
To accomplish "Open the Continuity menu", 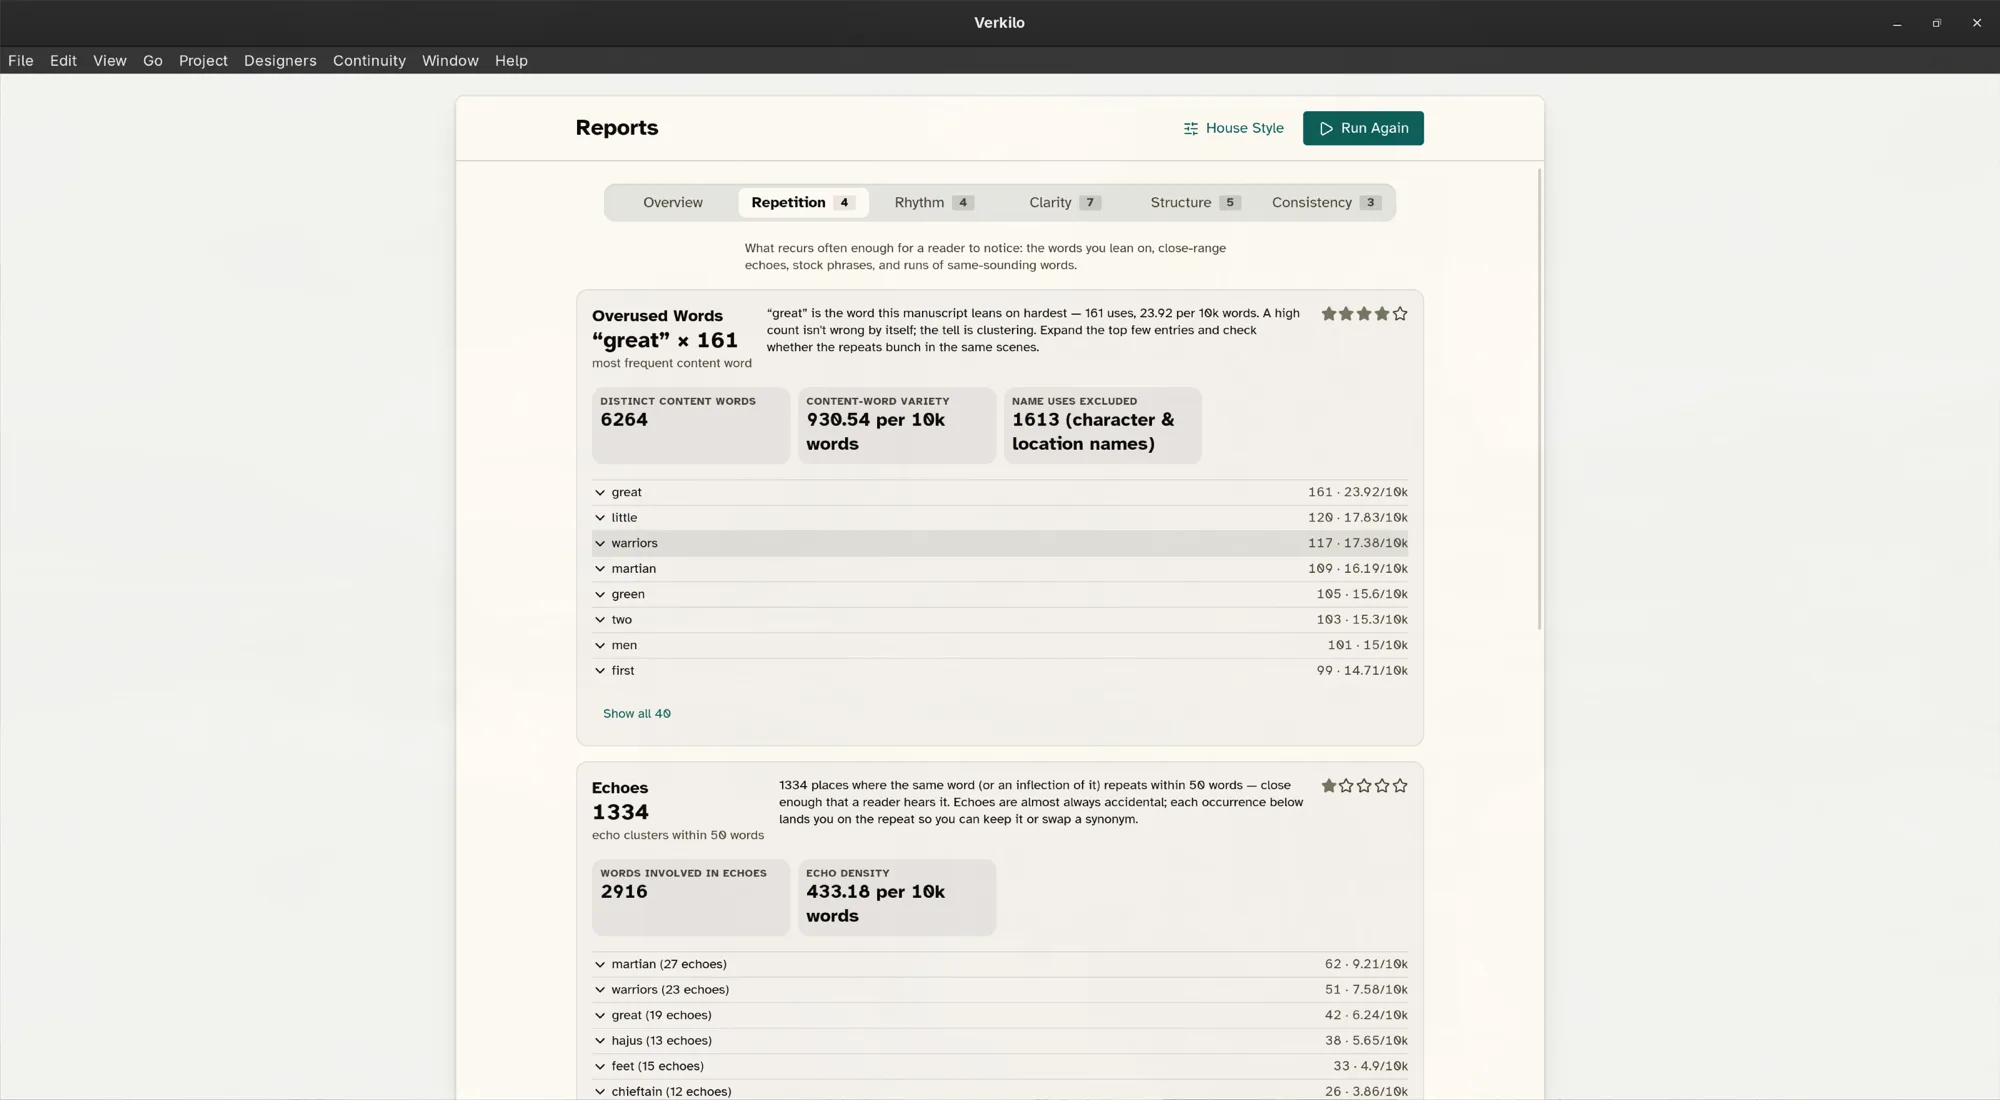I will pyautogui.click(x=369, y=60).
